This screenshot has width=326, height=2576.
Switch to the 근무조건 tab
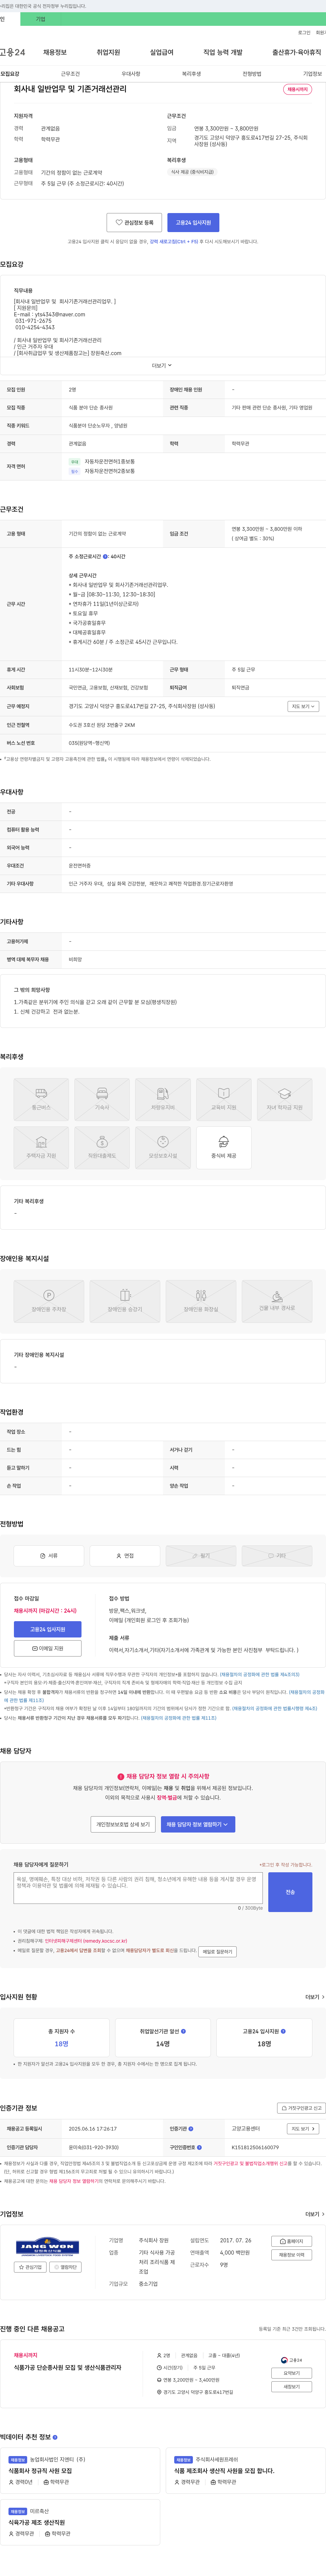pyautogui.click(x=70, y=74)
